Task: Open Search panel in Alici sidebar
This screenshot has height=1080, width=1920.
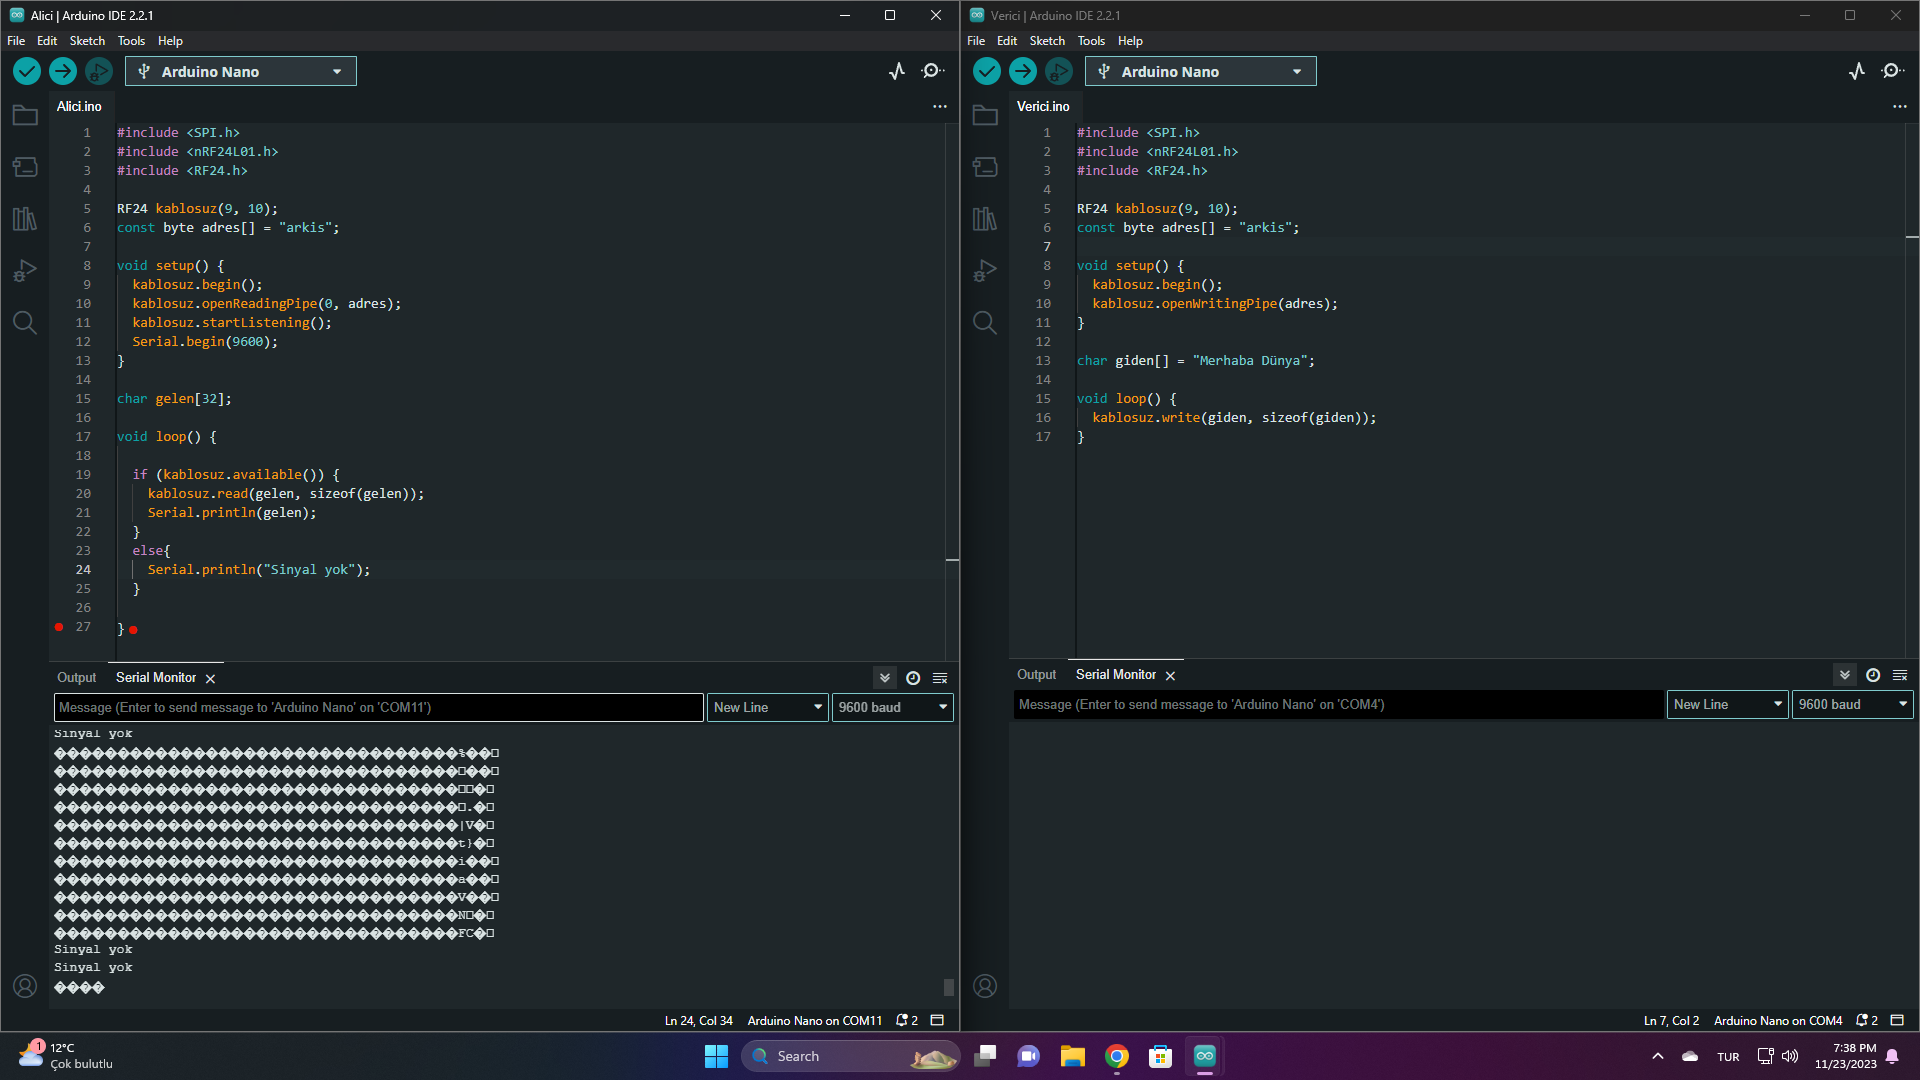Action: point(25,322)
